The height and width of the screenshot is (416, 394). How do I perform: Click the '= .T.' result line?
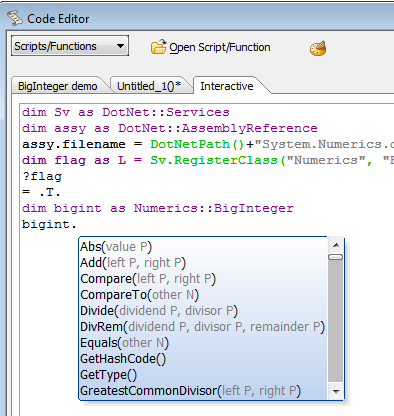[x=41, y=192]
